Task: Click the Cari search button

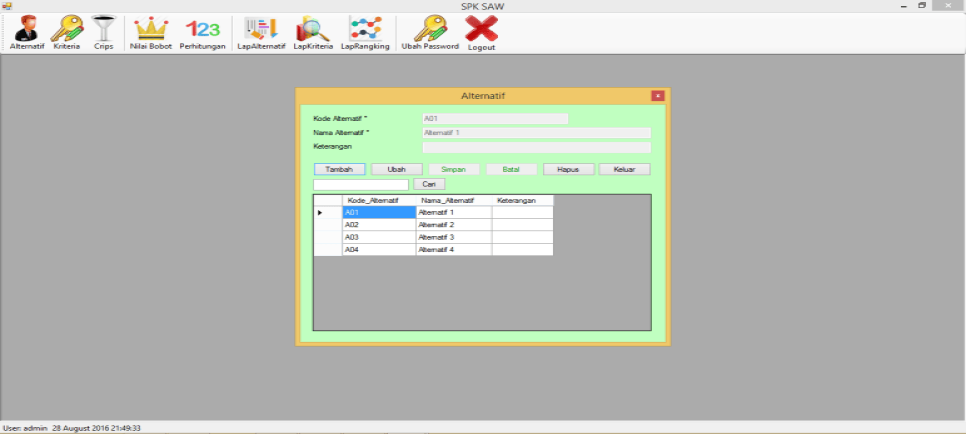Action: click(429, 185)
